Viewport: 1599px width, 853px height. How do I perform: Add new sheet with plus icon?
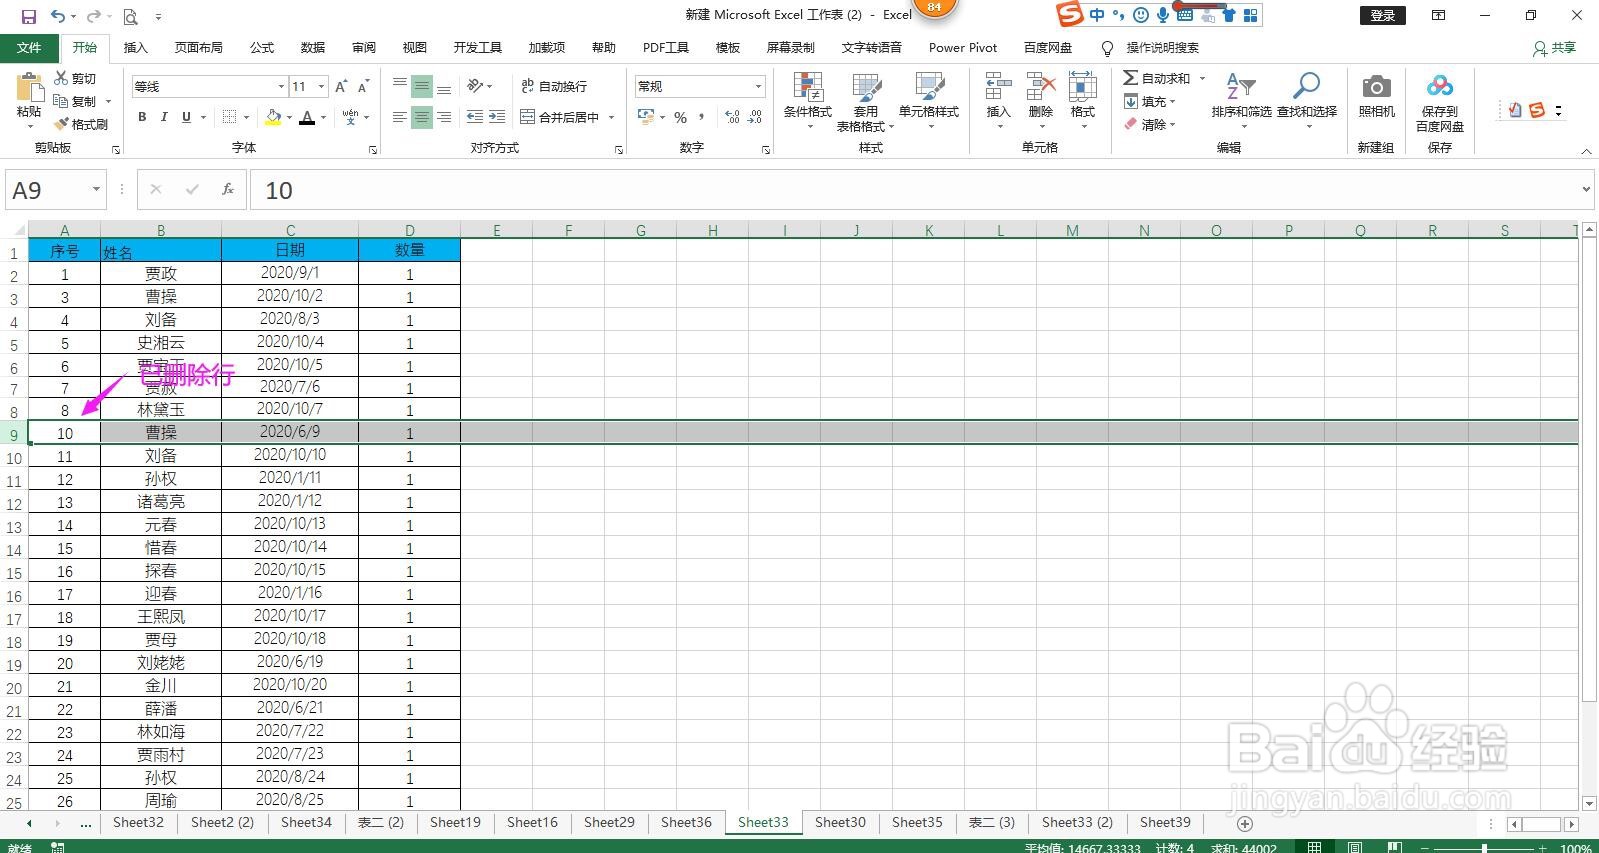(1245, 823)
